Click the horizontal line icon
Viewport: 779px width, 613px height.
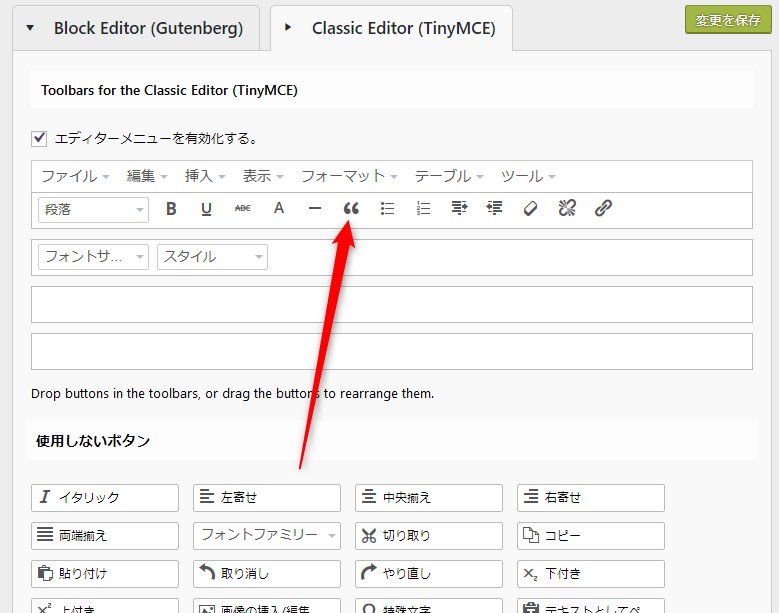tap(315, 209)
